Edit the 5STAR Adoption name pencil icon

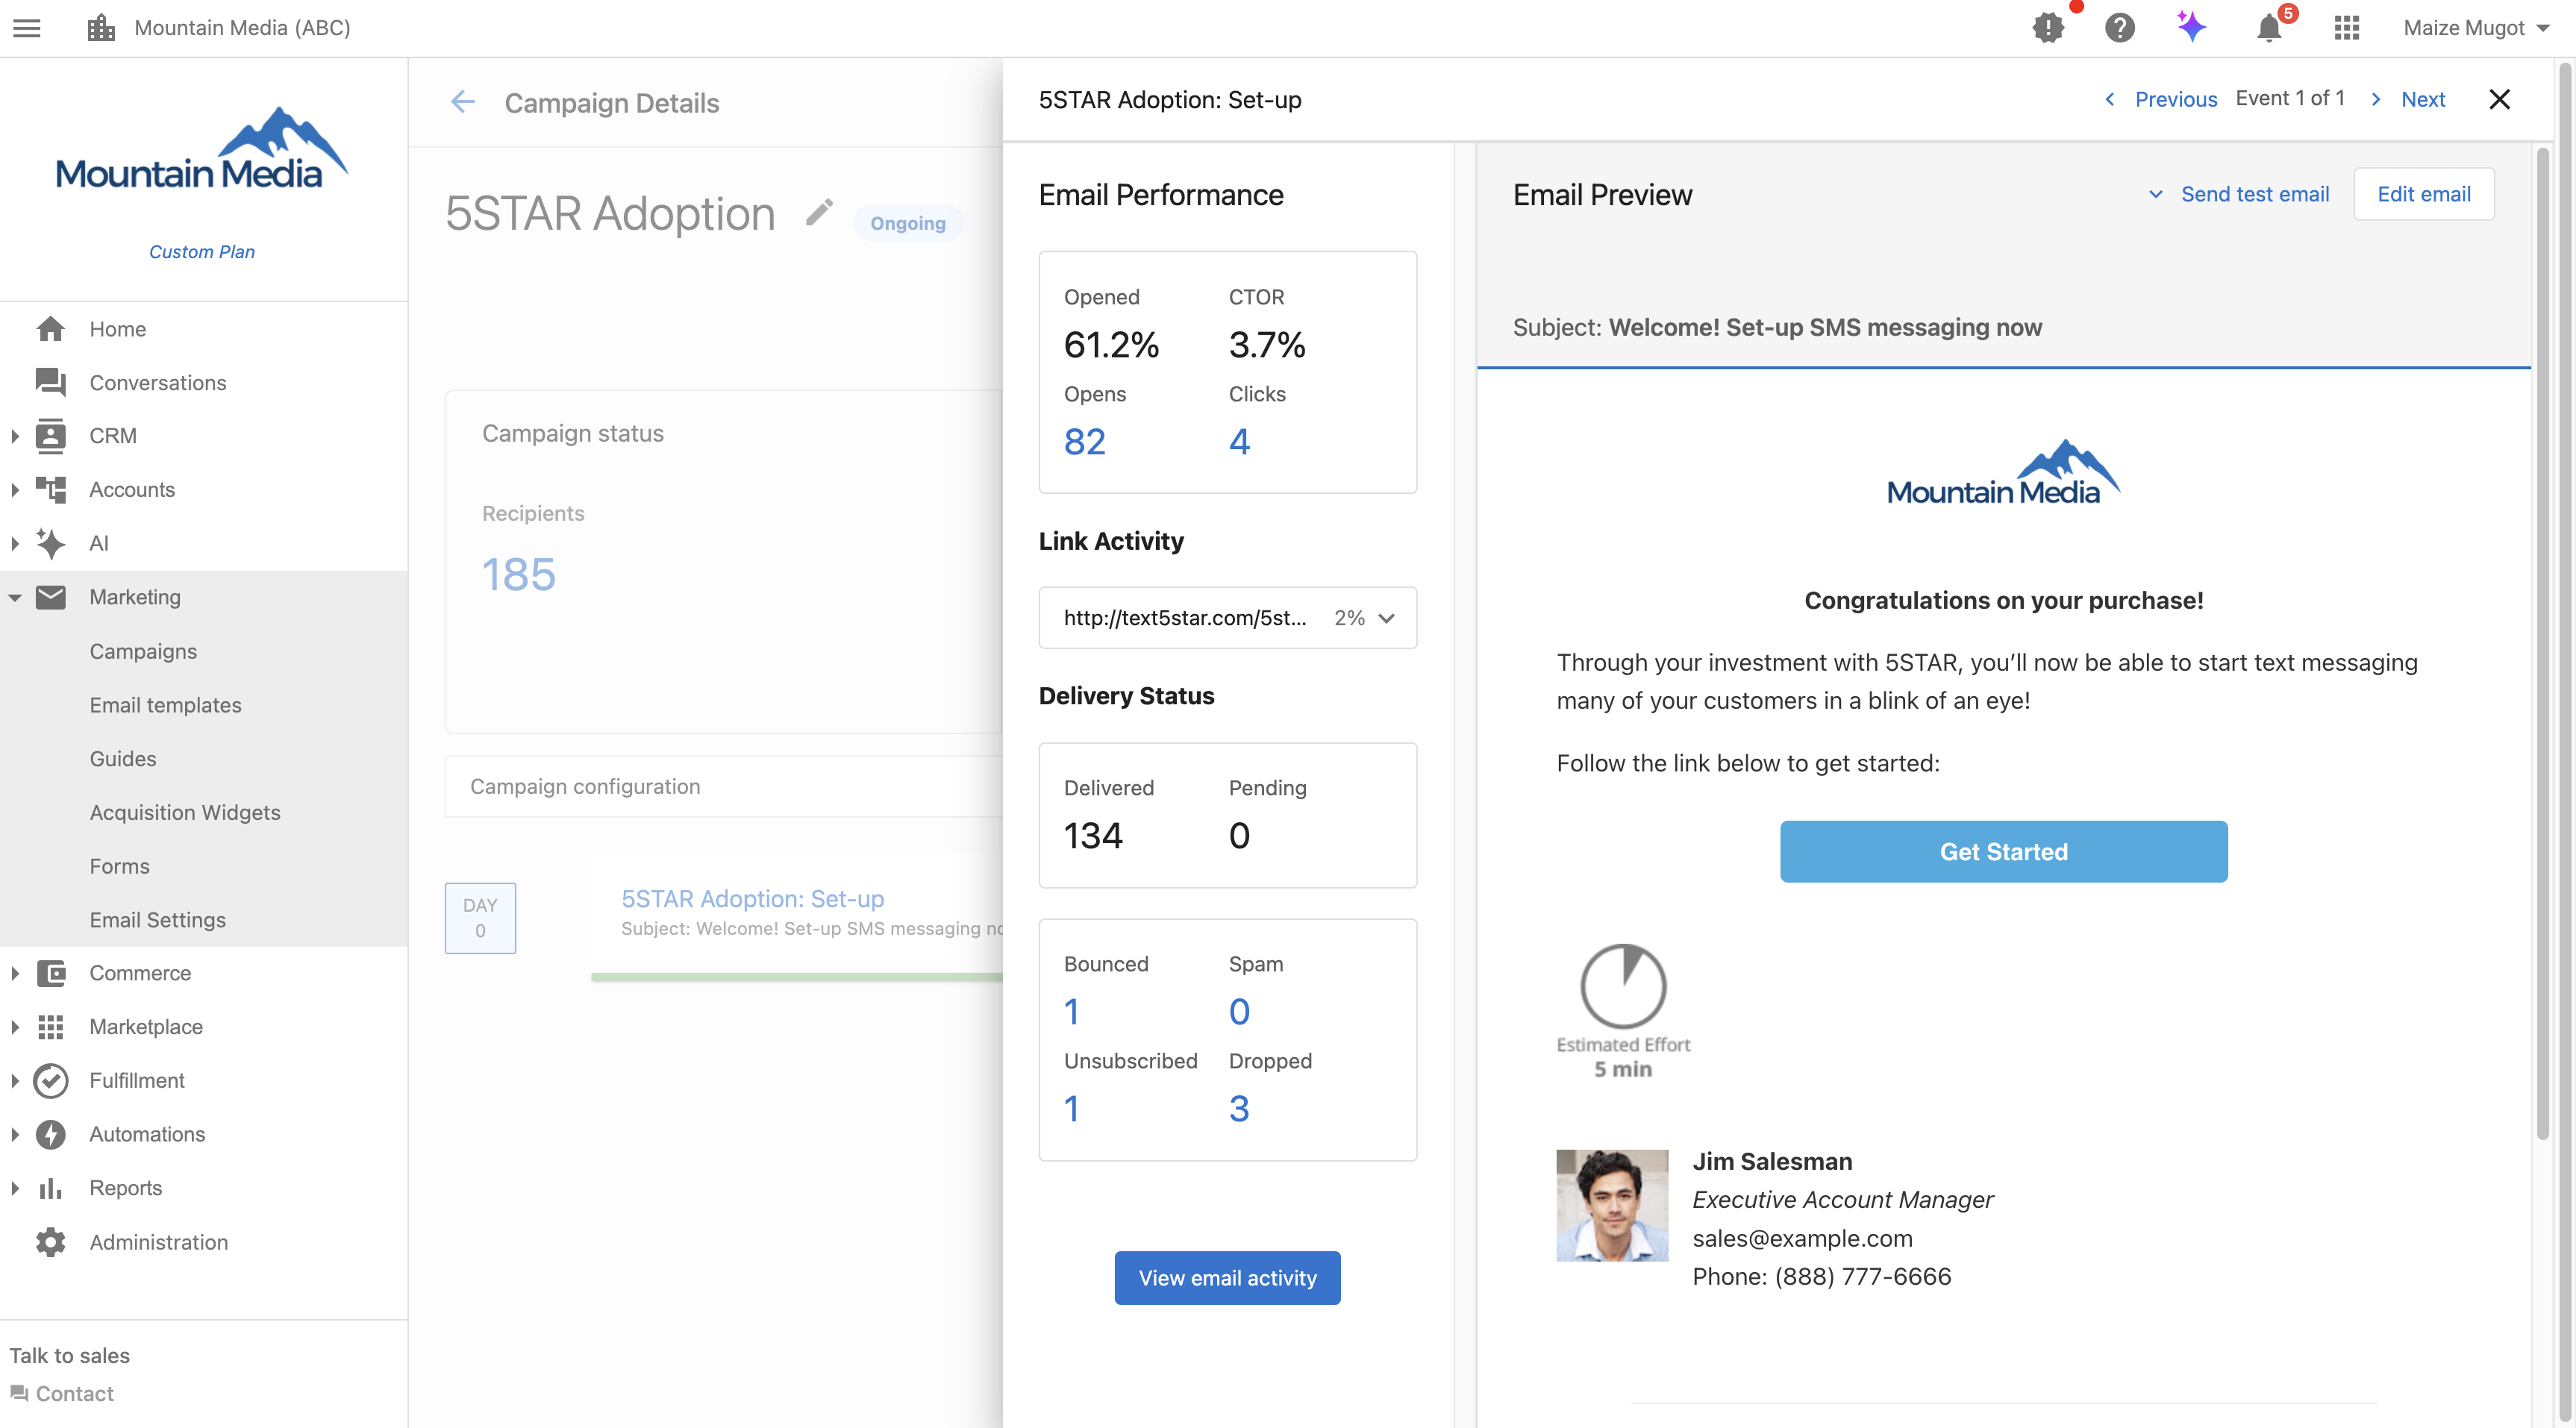819,213
